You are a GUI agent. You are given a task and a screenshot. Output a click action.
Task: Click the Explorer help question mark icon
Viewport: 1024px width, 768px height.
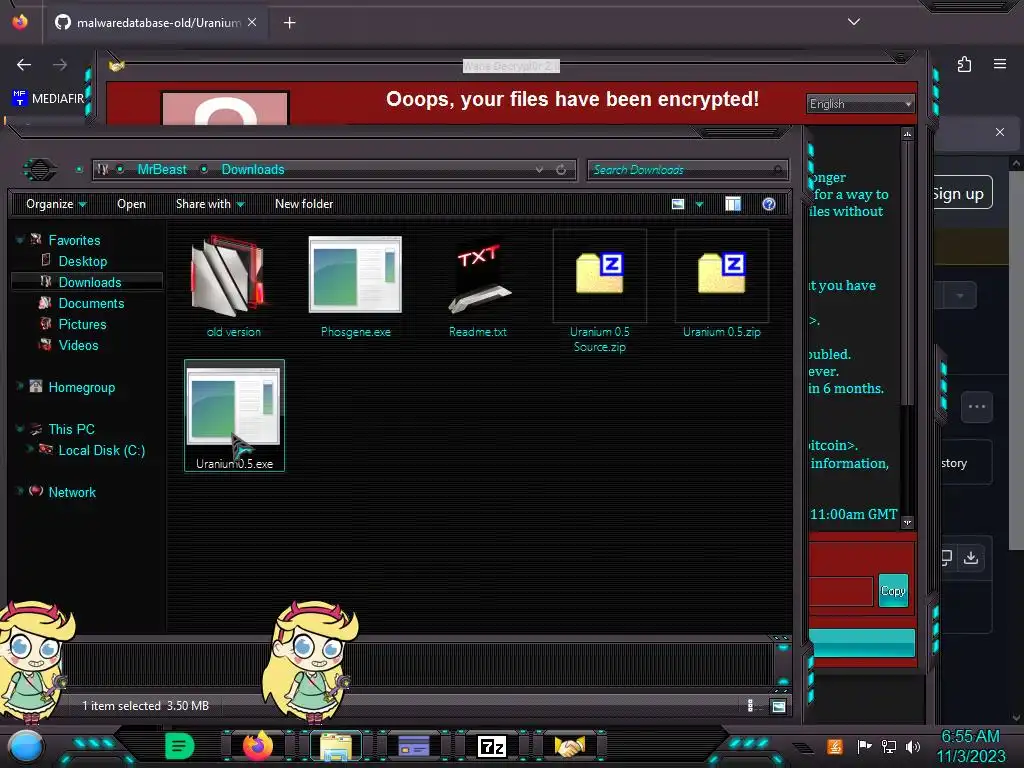(x=769, y=204)
